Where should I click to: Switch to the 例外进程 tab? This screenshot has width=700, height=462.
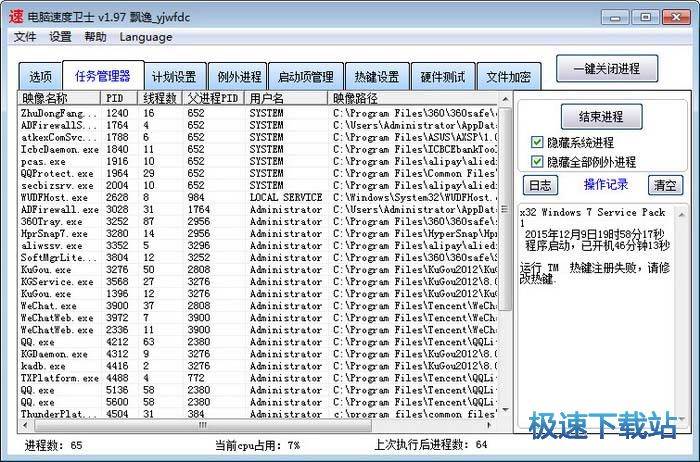click(x=239, y=77)
